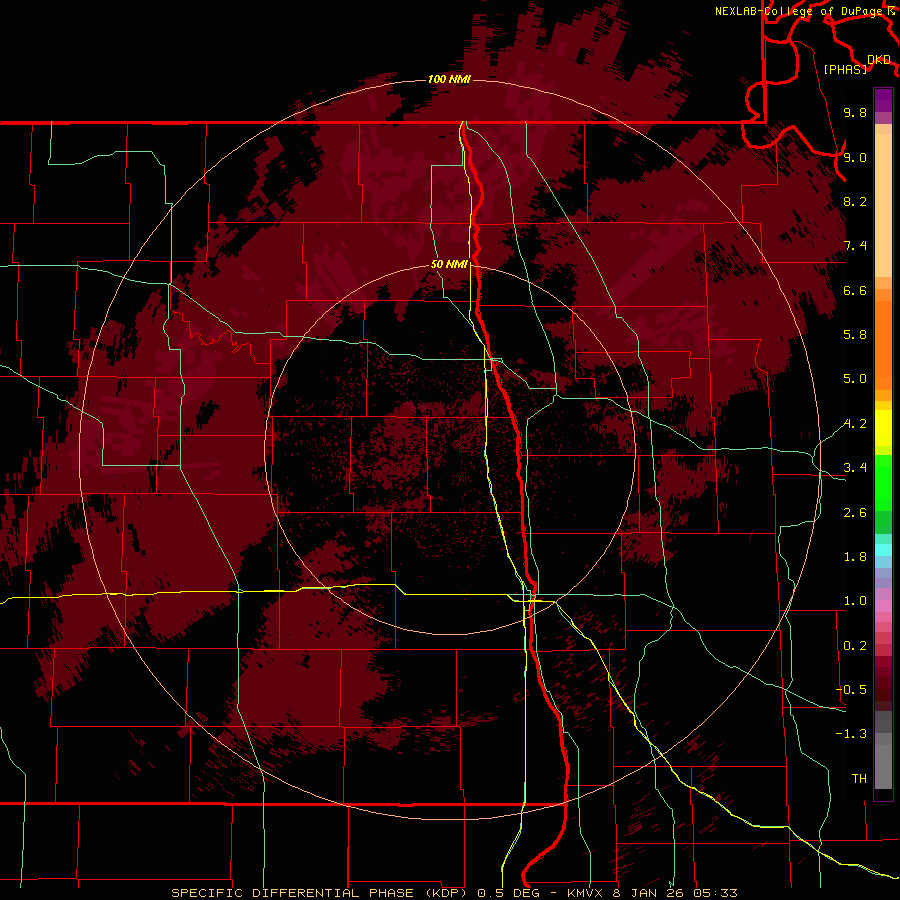Click the 9.8 value on the color scale
This screenshot has height=900, width=900.
pos(855,112)
